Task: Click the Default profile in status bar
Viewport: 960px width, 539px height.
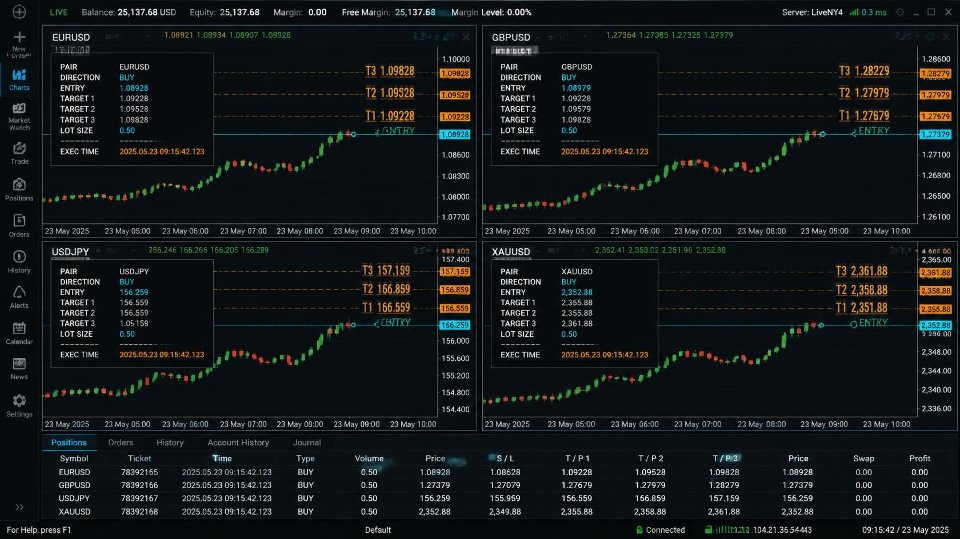Action: tap(378, 530)
